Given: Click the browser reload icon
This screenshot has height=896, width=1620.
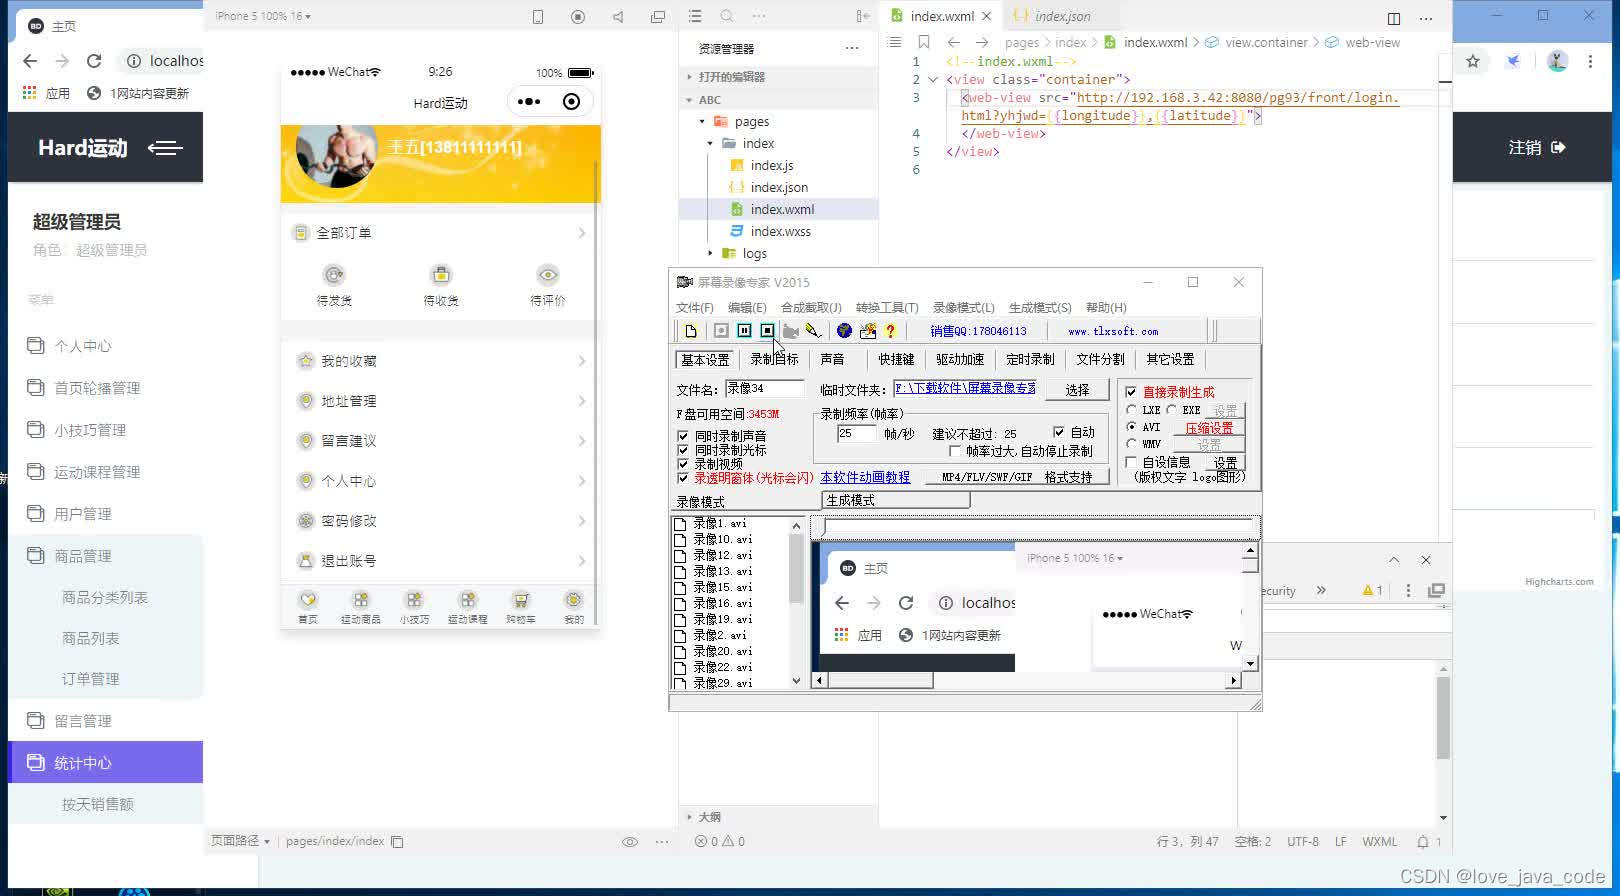Looking at the screenshot, I should point(94,61).
